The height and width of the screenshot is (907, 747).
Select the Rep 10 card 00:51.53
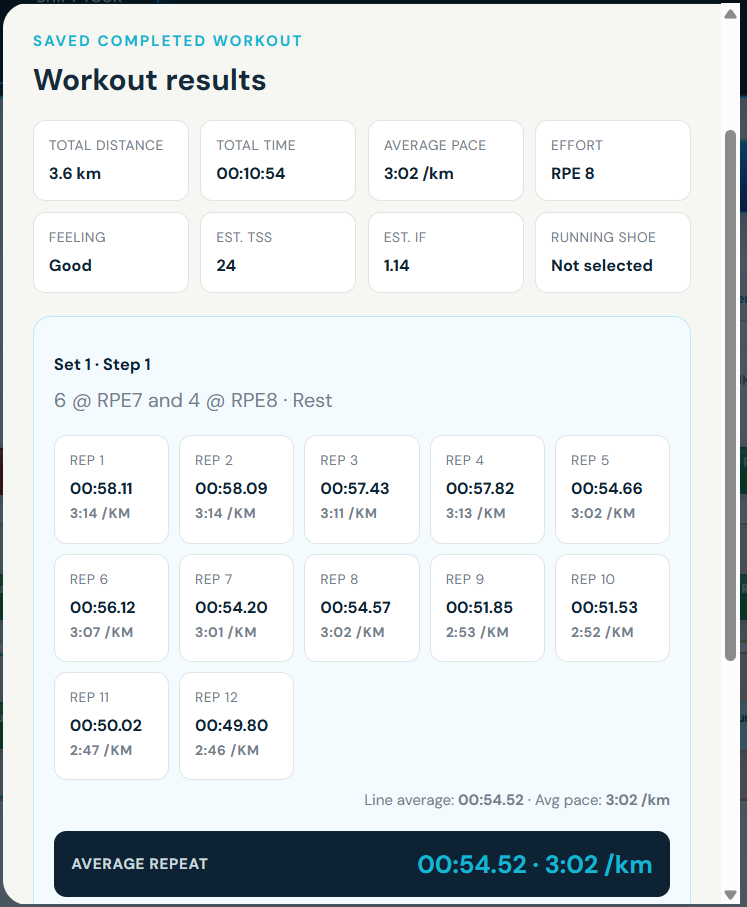(x=612, y=608)
